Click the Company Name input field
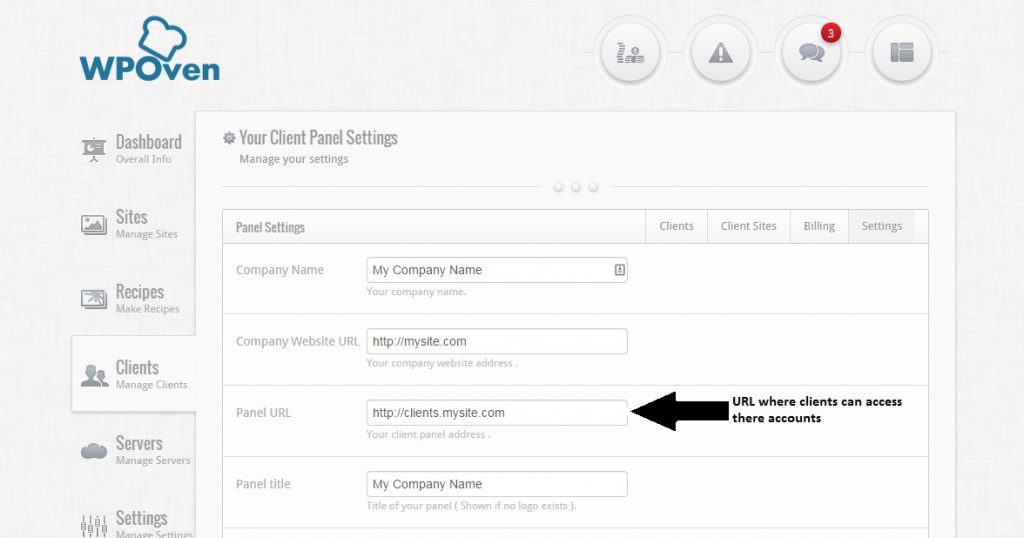Screen dimensions: 1024x538 (497, 270)
